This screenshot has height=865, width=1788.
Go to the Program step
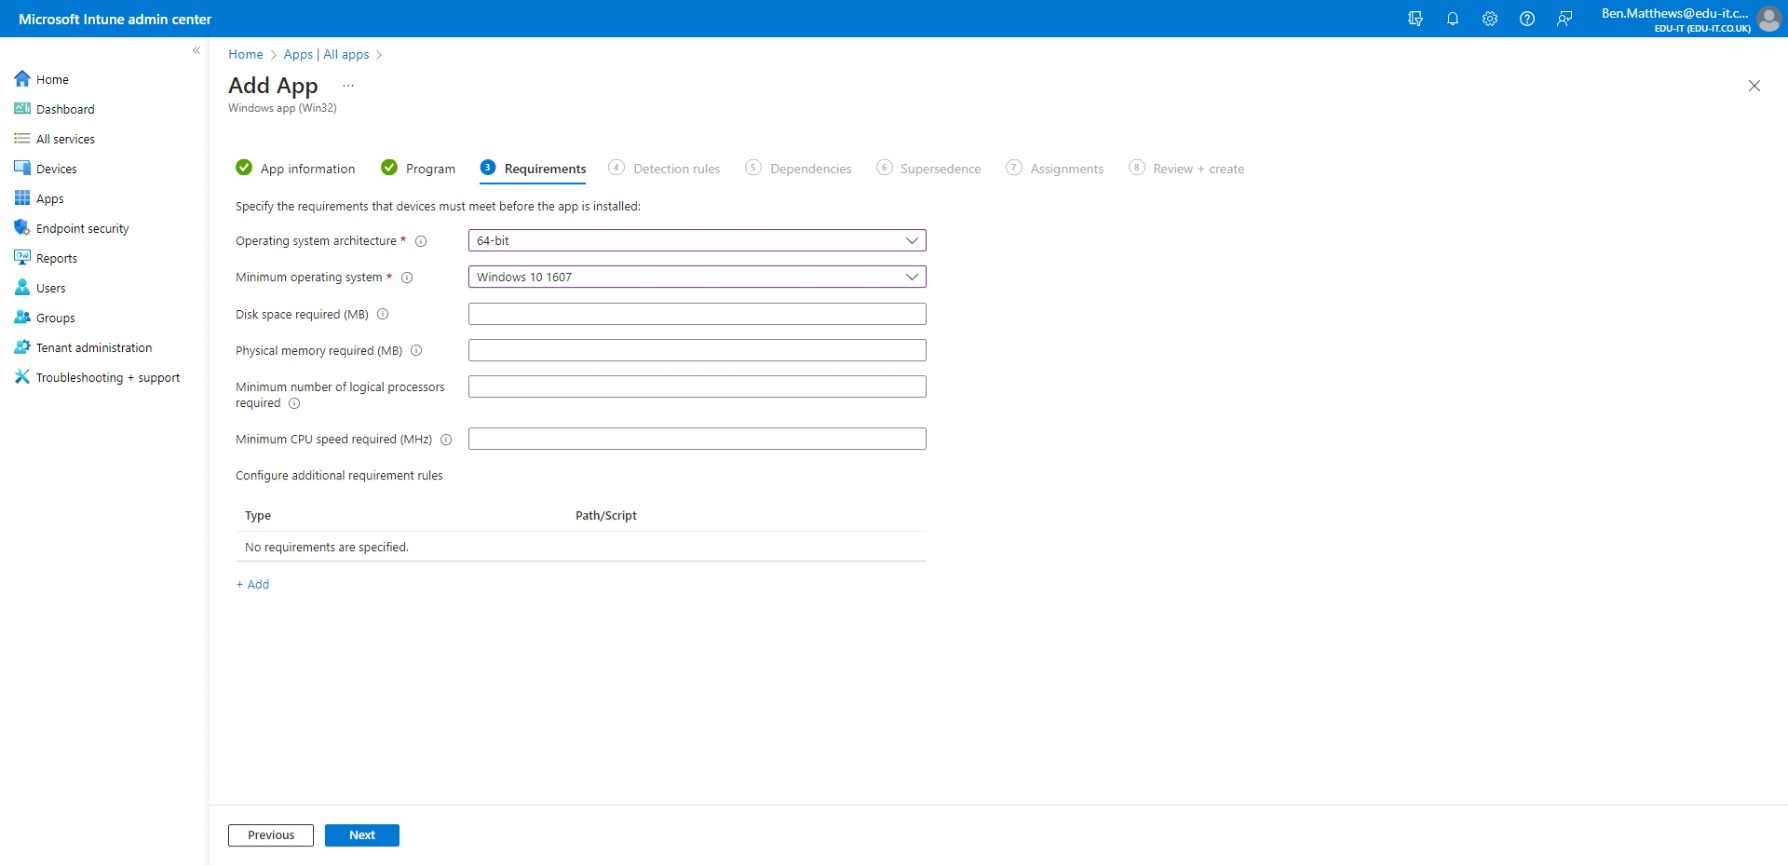[418, 168]
